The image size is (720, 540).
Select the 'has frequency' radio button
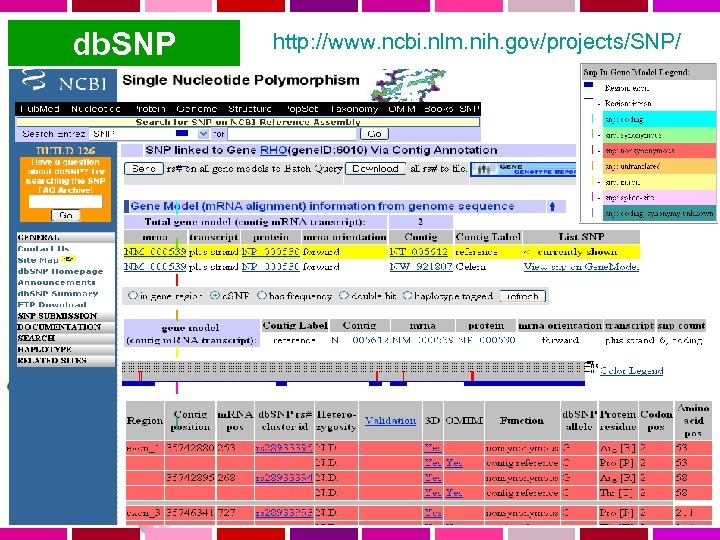pos(262,295)
